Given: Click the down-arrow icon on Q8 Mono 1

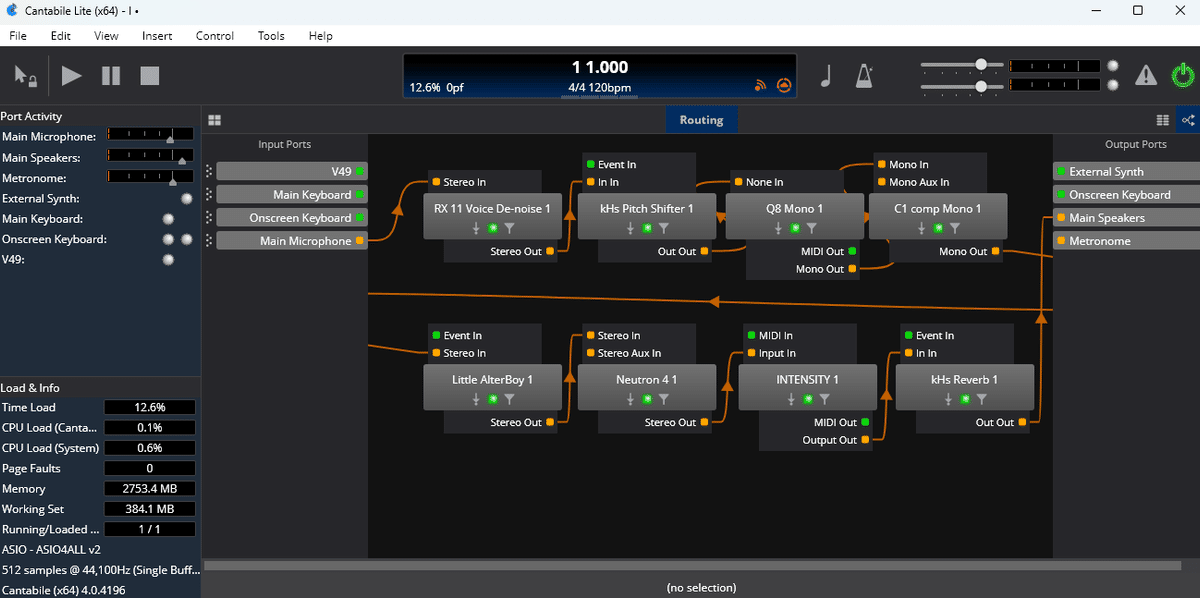Looking at the screenshot, I should pyautogui.click(x=778, y=229).
